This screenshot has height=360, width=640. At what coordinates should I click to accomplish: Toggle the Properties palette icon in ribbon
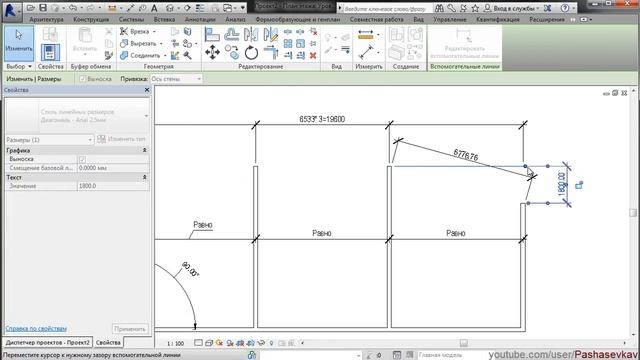tap(50, 53)
